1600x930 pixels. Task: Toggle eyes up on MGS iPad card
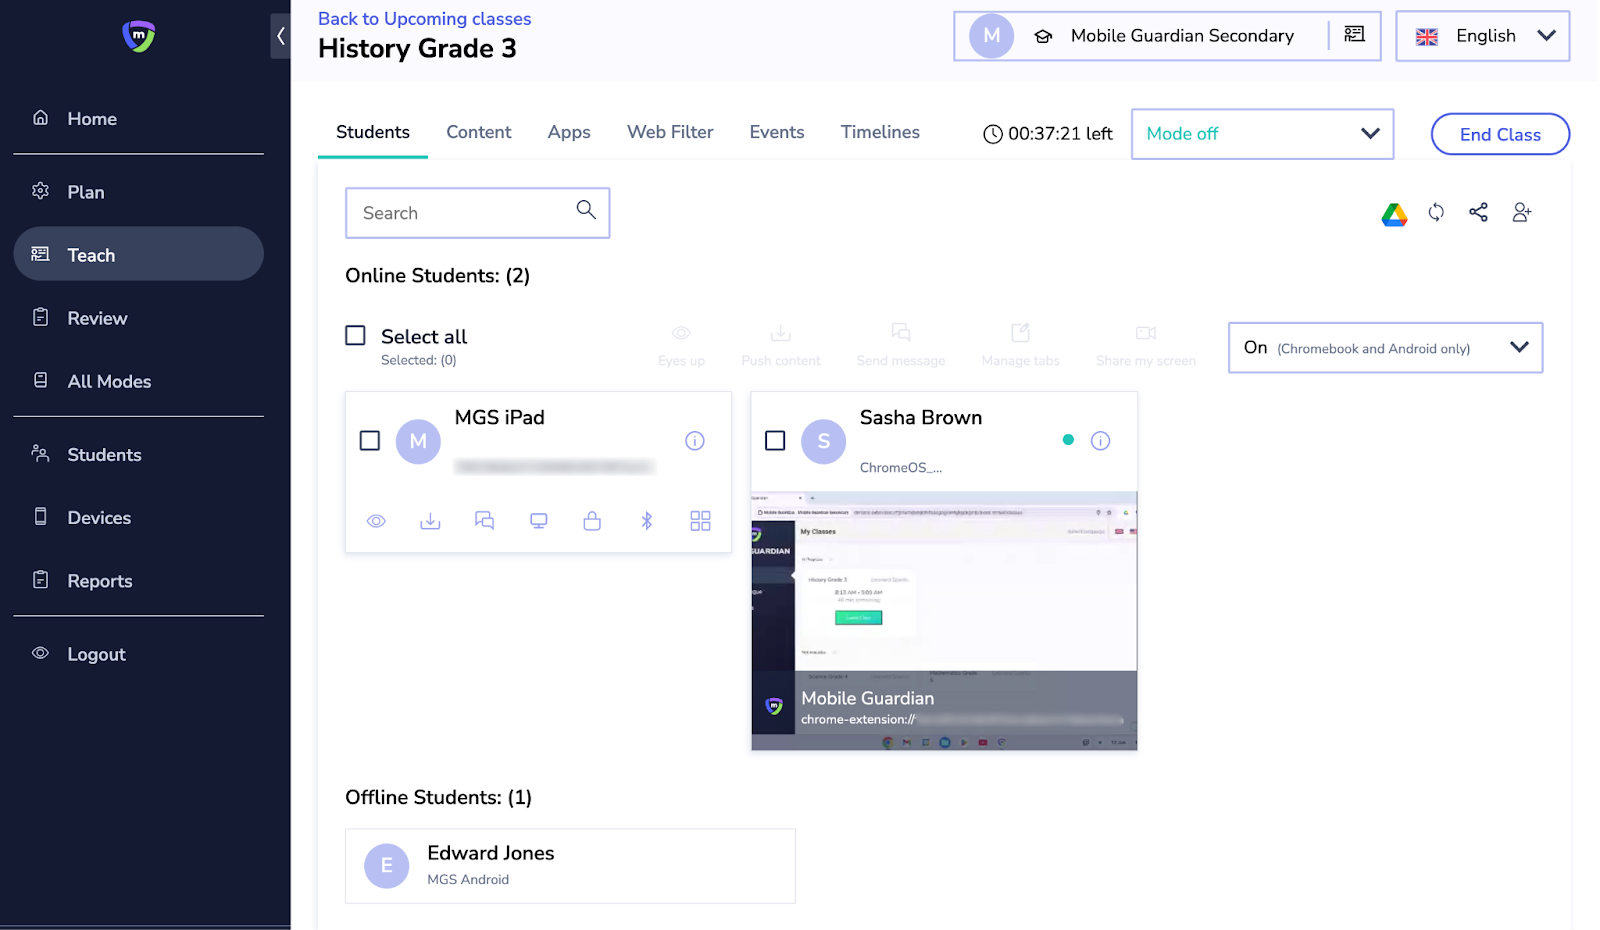376,521
